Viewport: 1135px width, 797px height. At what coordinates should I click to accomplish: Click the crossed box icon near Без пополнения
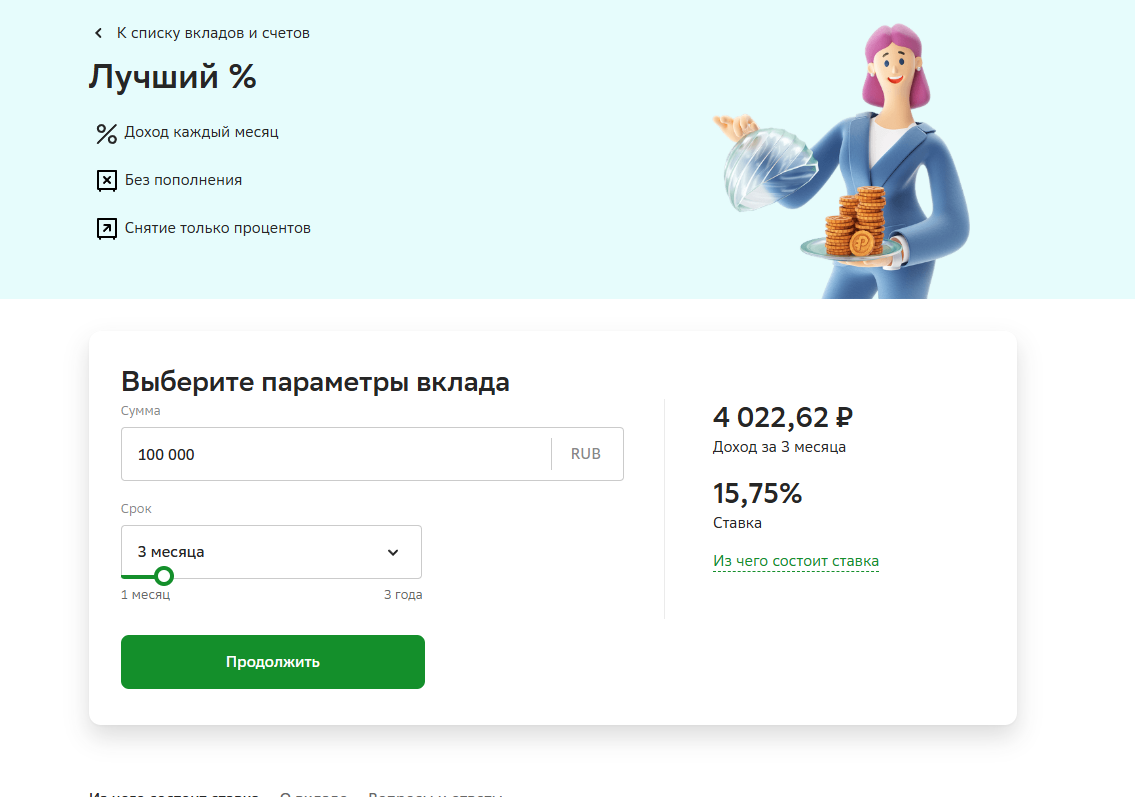click(106, 180)
